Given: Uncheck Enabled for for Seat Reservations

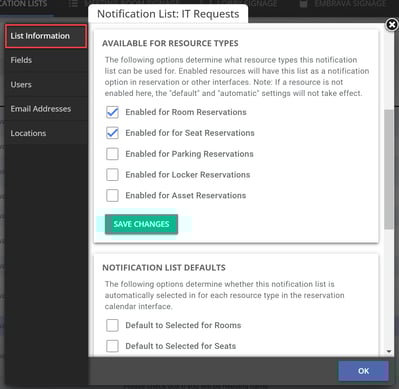Looking at the screenshot, I should (112, 133).
